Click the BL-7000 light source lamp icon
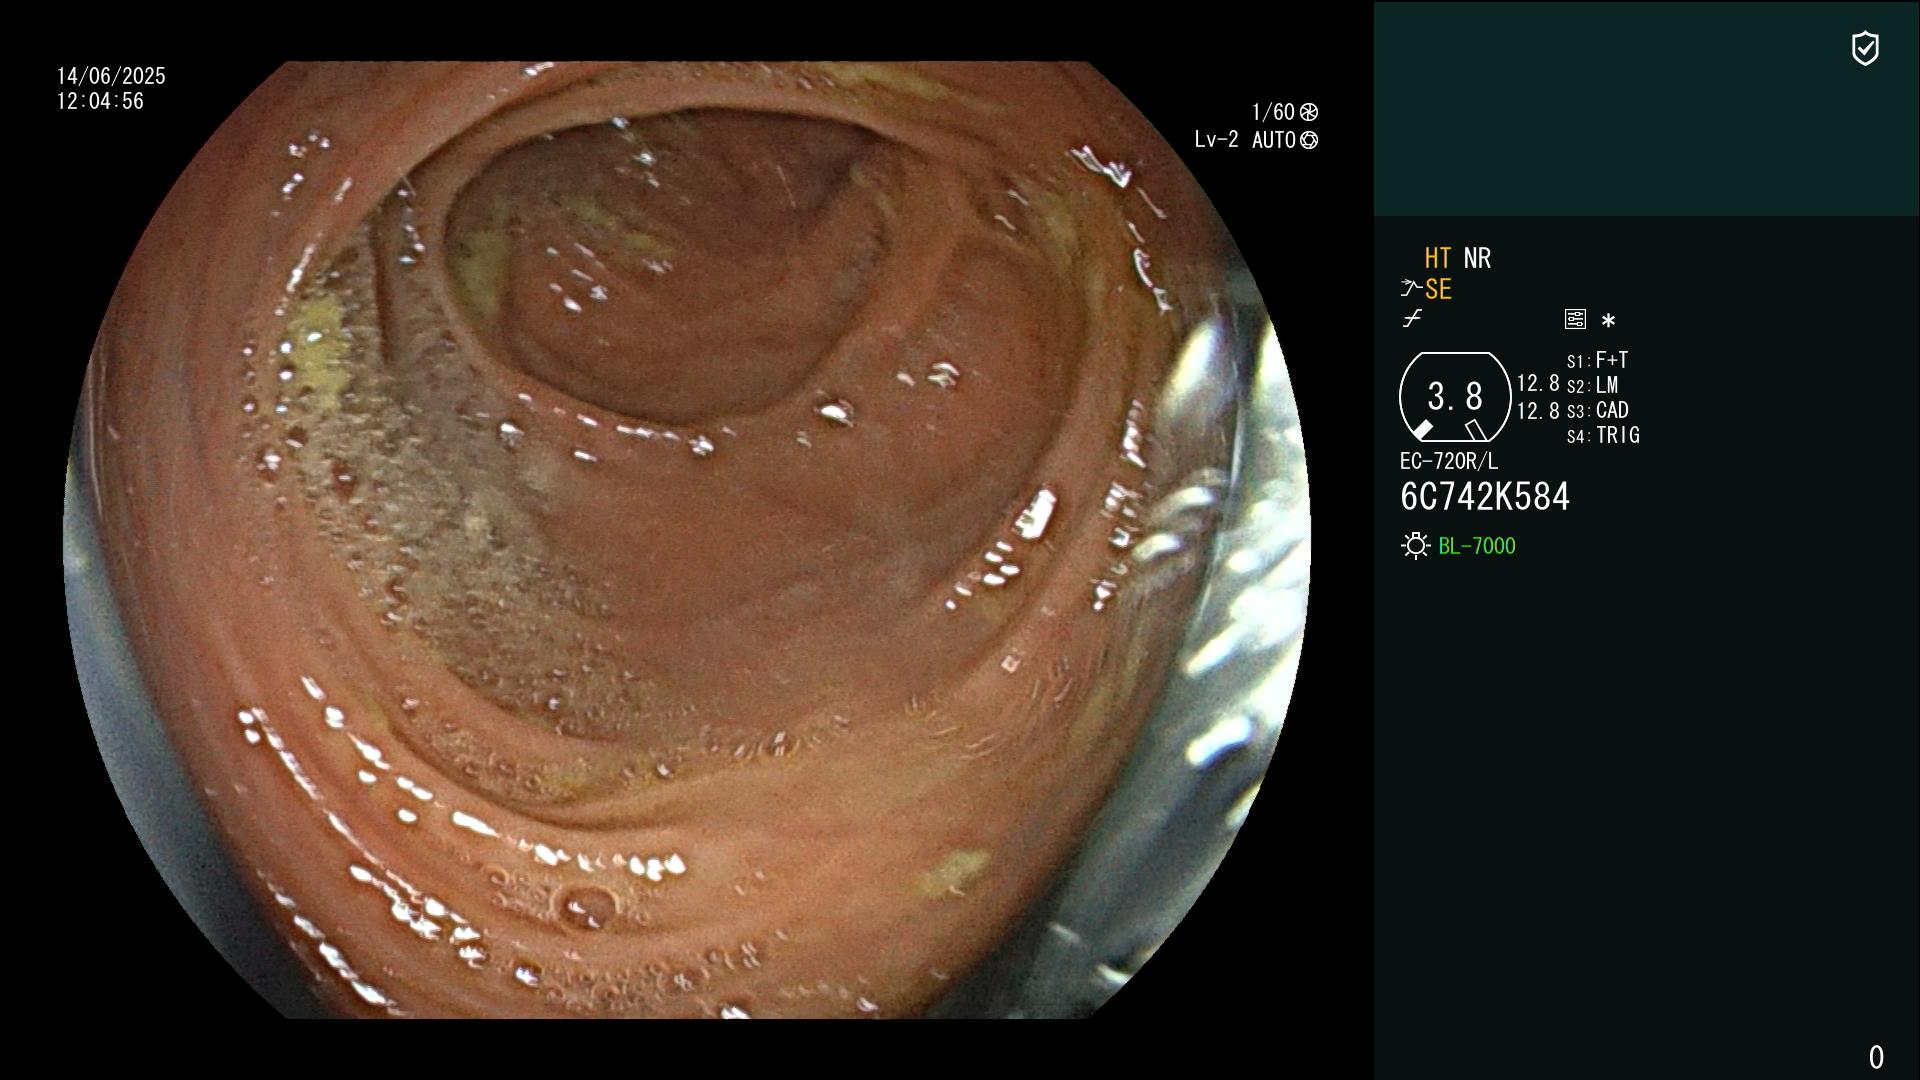This screenshot has width=1920, height=1080. [x=1415, y=546]
